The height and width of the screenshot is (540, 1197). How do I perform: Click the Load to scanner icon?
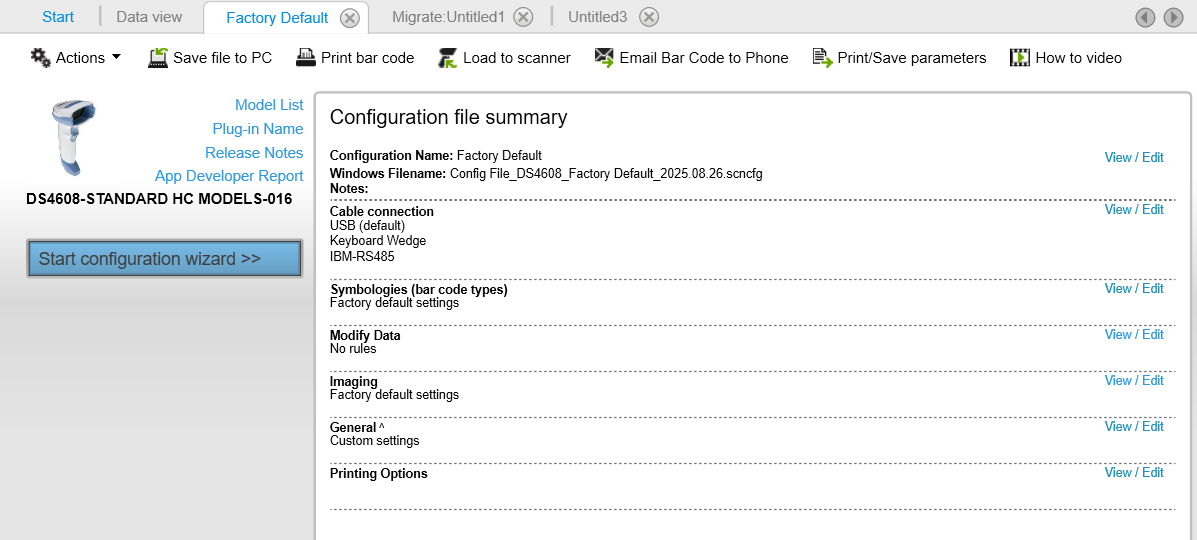coord(447,58)
